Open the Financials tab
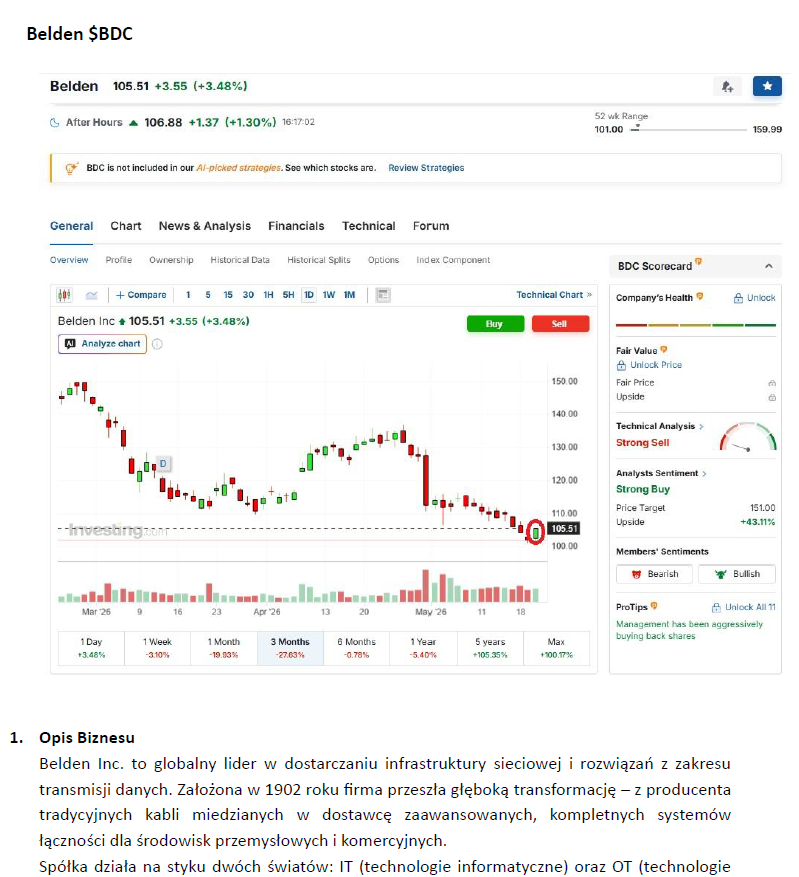Screen dimensions: 799x877 click(x=296, y=226)
